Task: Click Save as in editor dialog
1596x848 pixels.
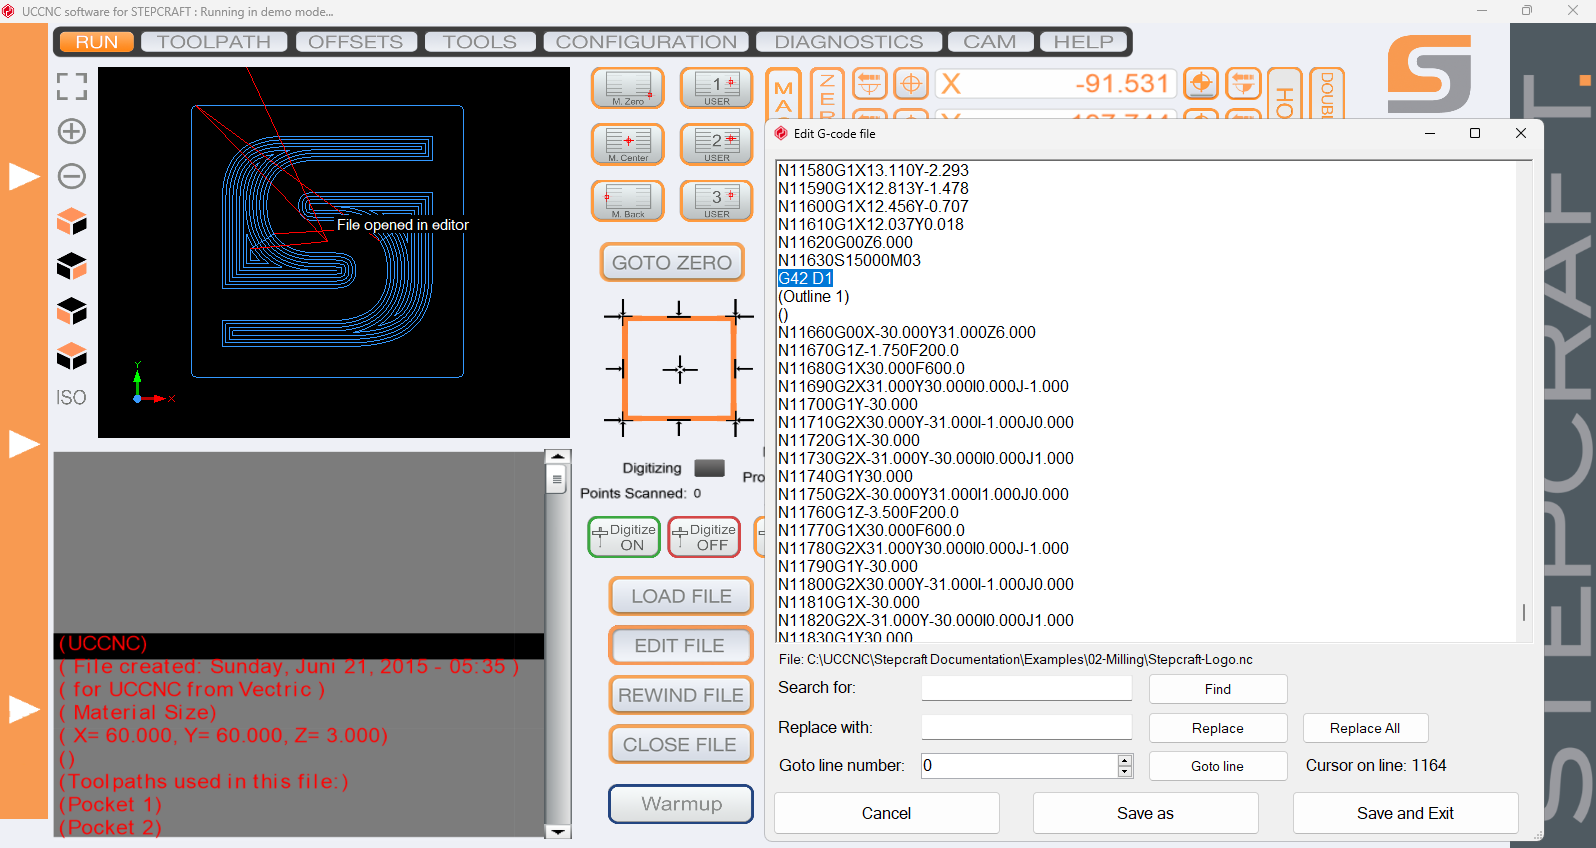Action: pyautogui.click(x=1145, y=813)
